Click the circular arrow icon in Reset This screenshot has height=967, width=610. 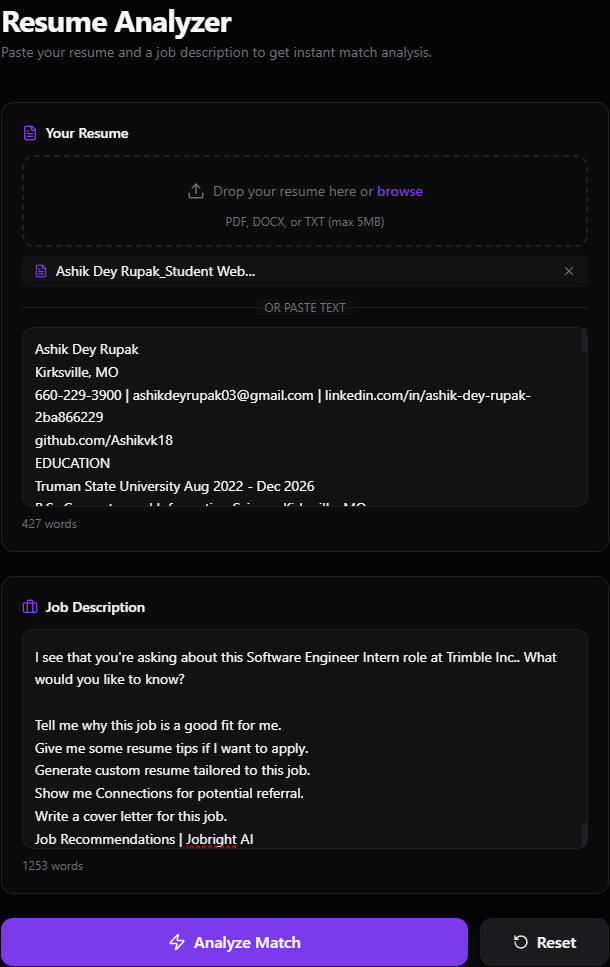tap(521, 942)
